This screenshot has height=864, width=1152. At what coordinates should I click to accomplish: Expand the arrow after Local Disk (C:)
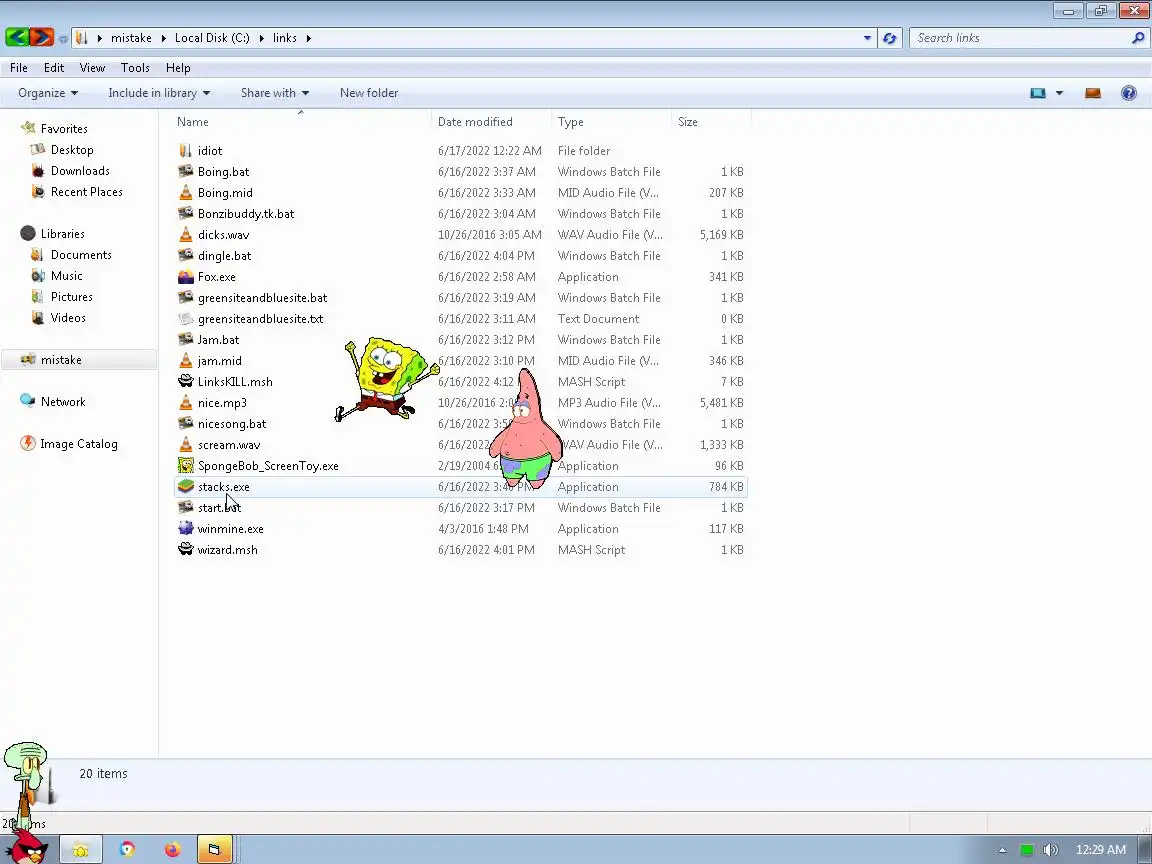point(262,38)
